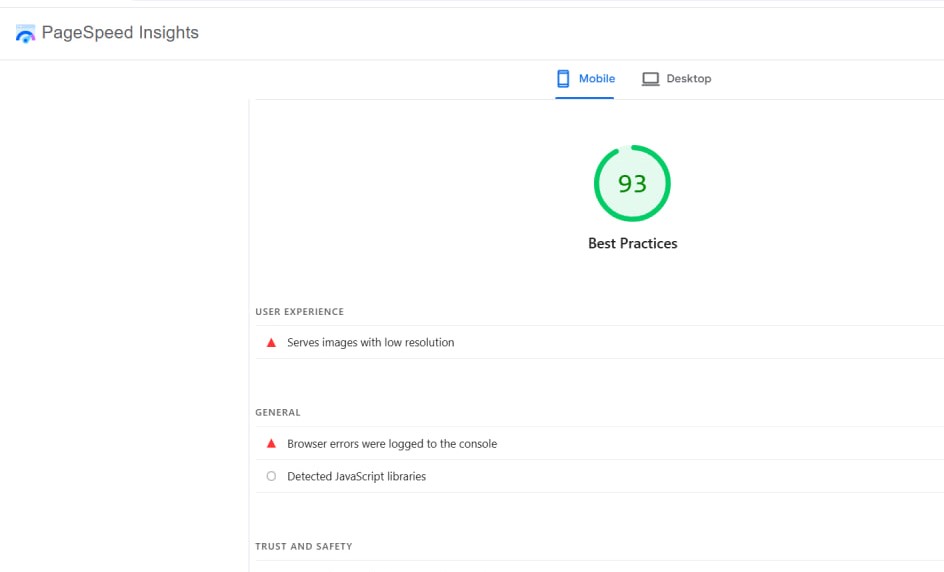Click the PageSpeed Insights title text
944x572 pixels.
(x=120, y=33)
